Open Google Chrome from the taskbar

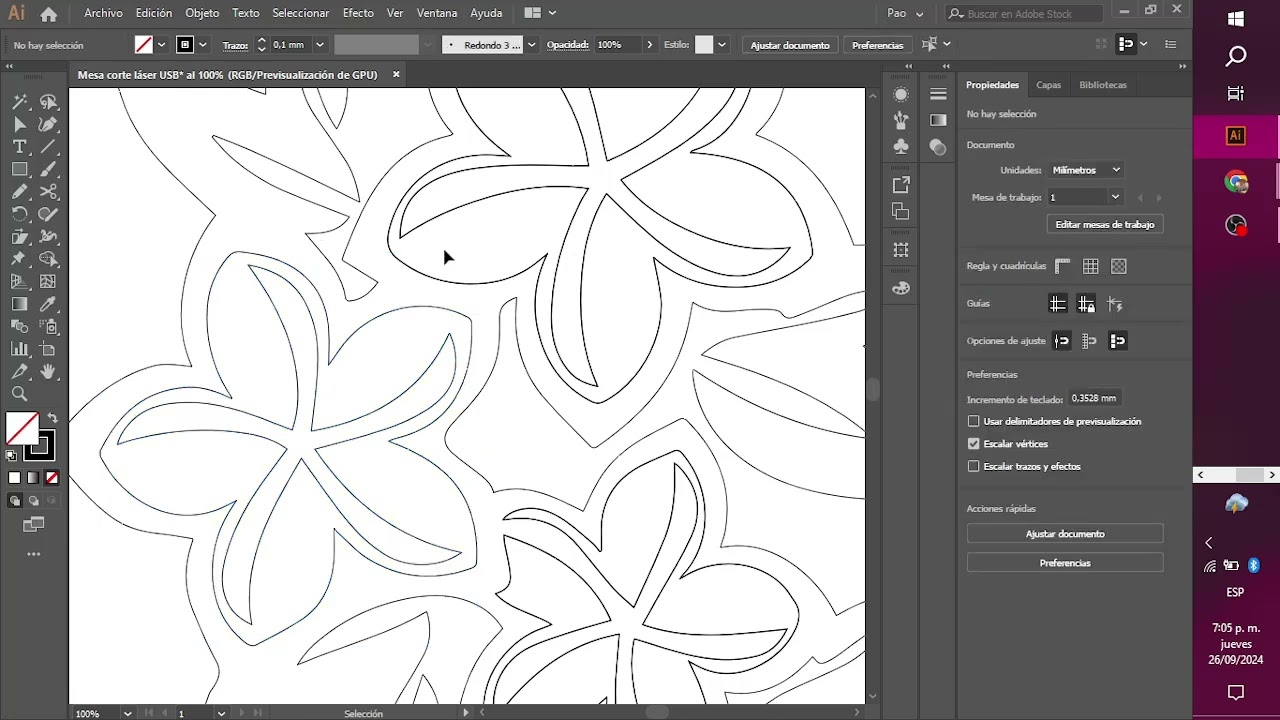(x=1236, y=182)
